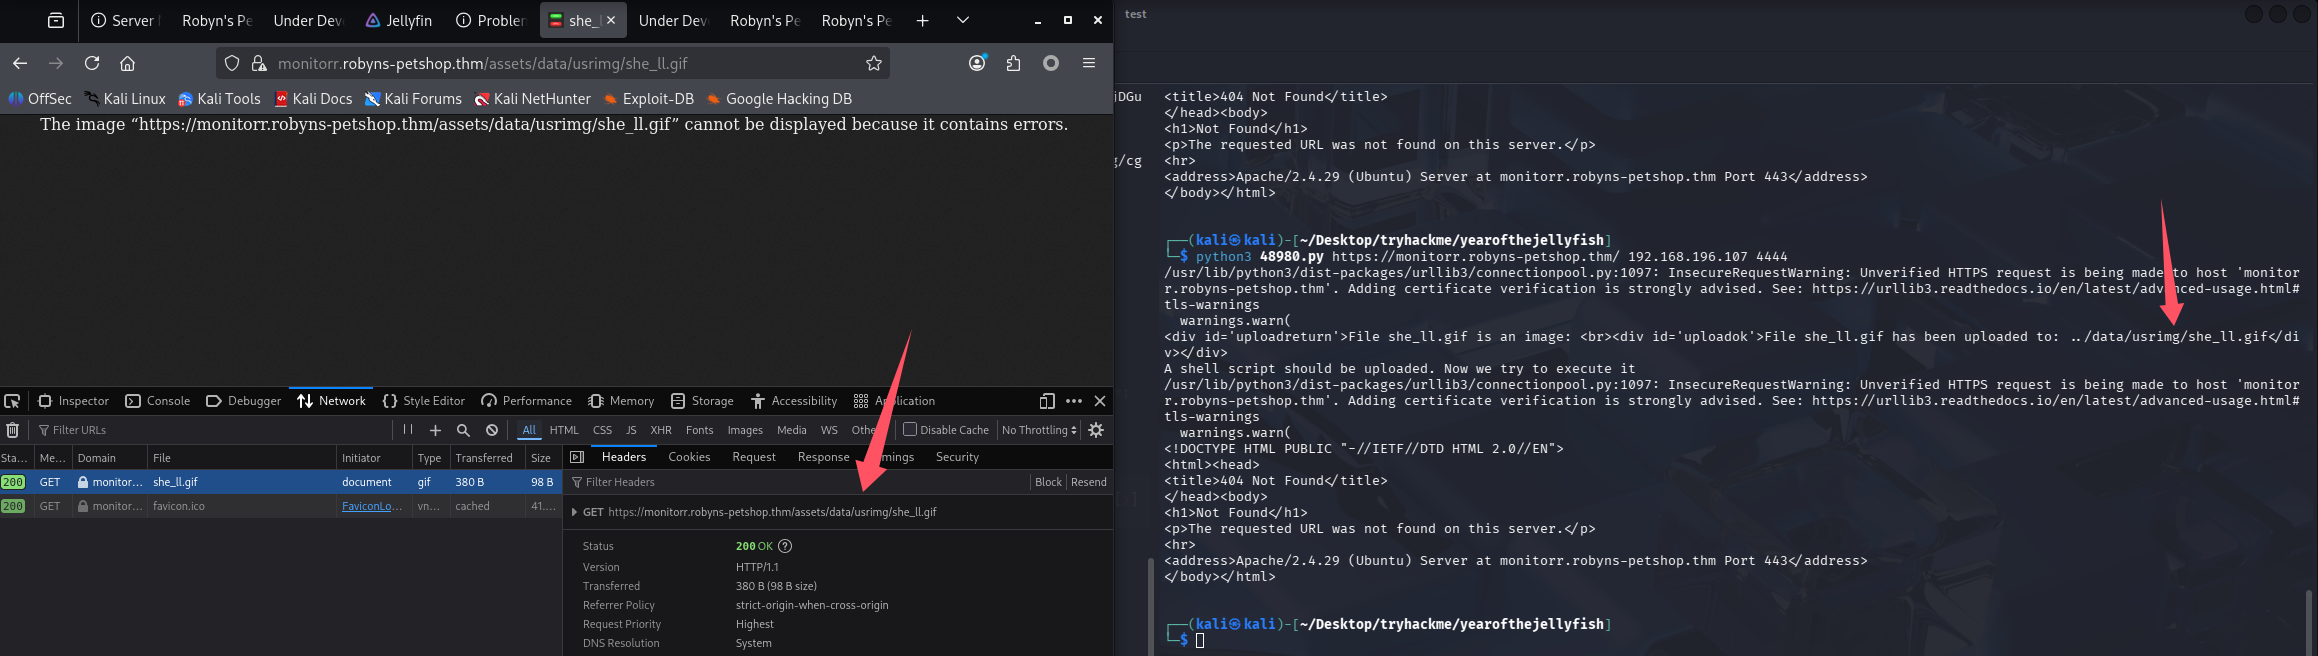
Task: Activate the element picker icon in DevTools
Action: tap(12, 401)
